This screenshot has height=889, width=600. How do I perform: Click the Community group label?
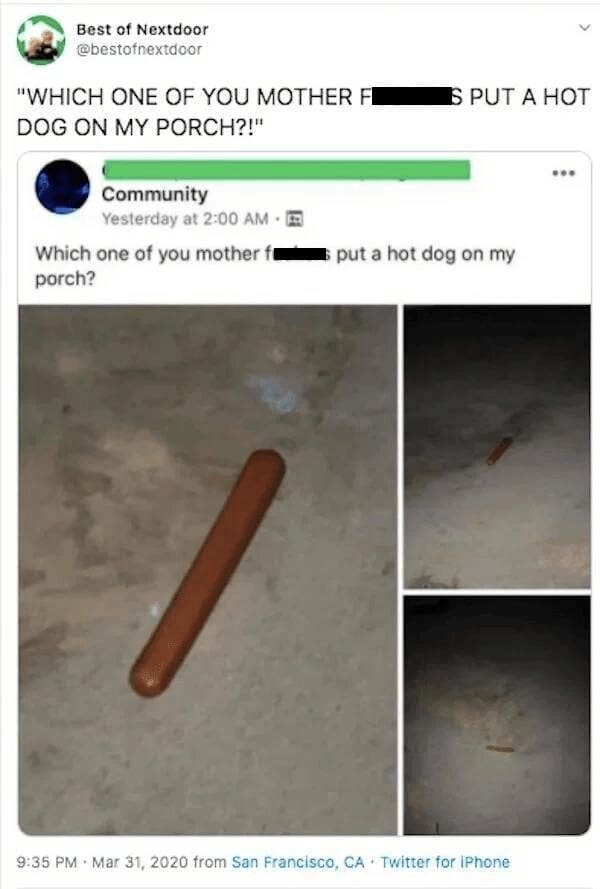coord(155,194)
